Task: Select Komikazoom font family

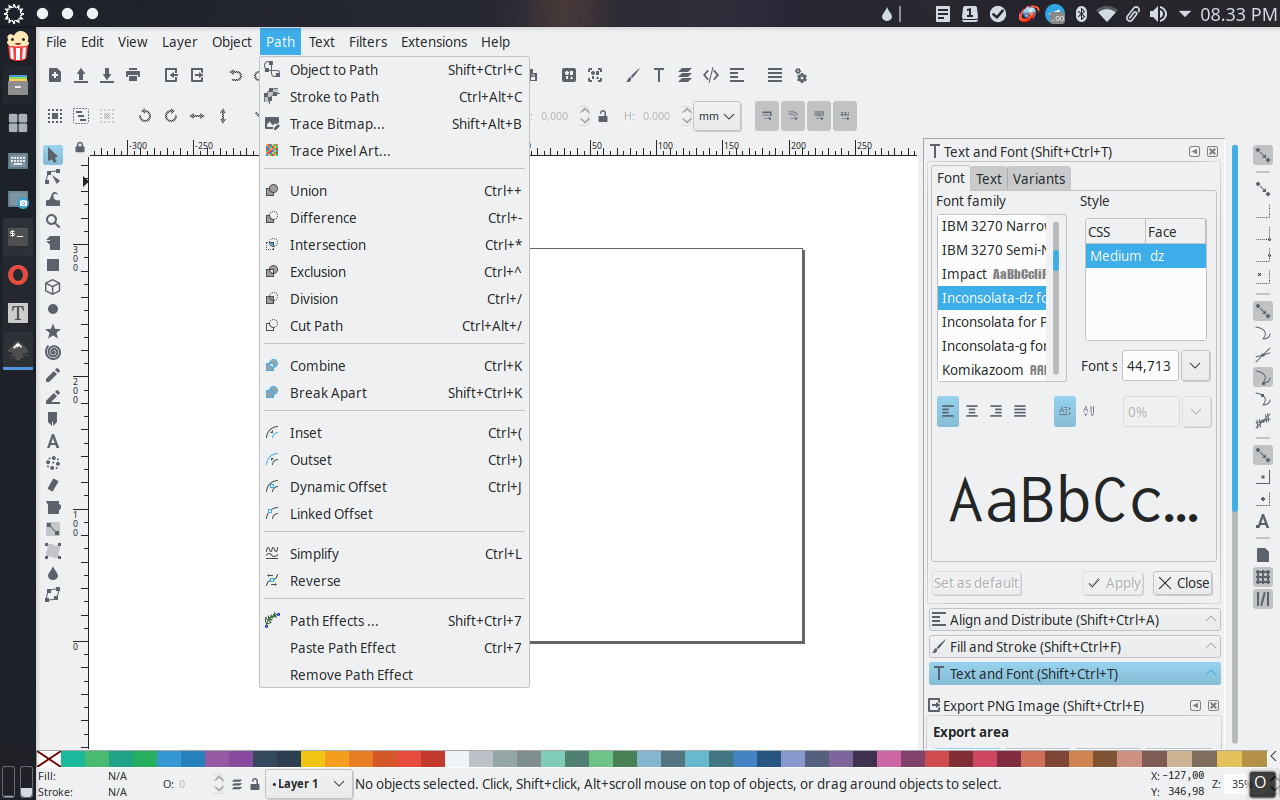Action: click(993, 370)
